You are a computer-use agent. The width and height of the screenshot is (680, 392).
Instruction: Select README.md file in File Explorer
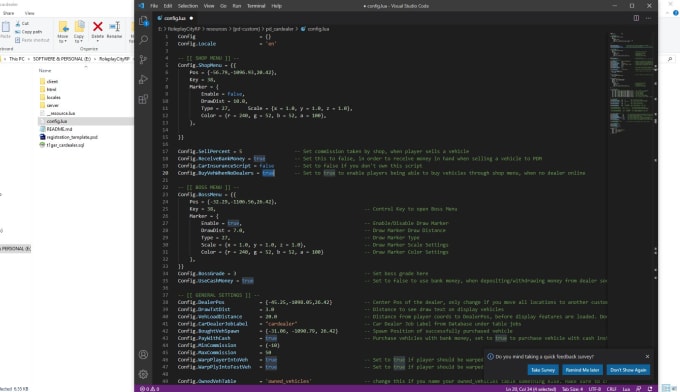point(59,129)
